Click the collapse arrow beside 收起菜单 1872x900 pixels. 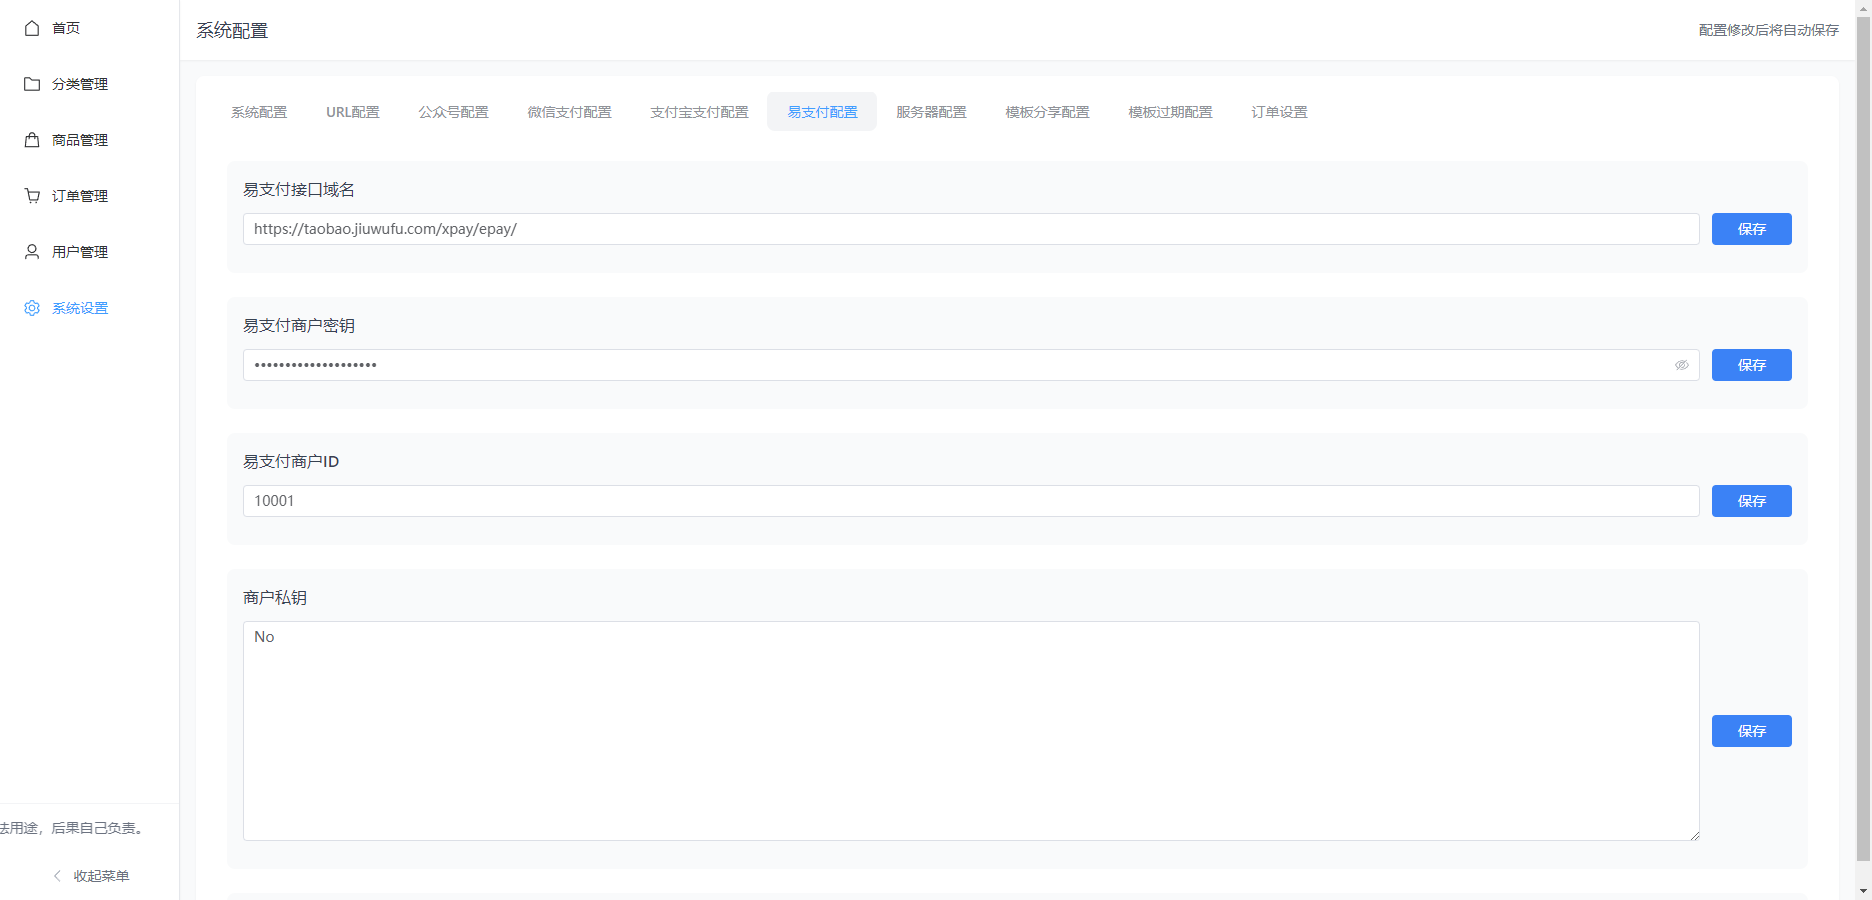tap(56, 875)
